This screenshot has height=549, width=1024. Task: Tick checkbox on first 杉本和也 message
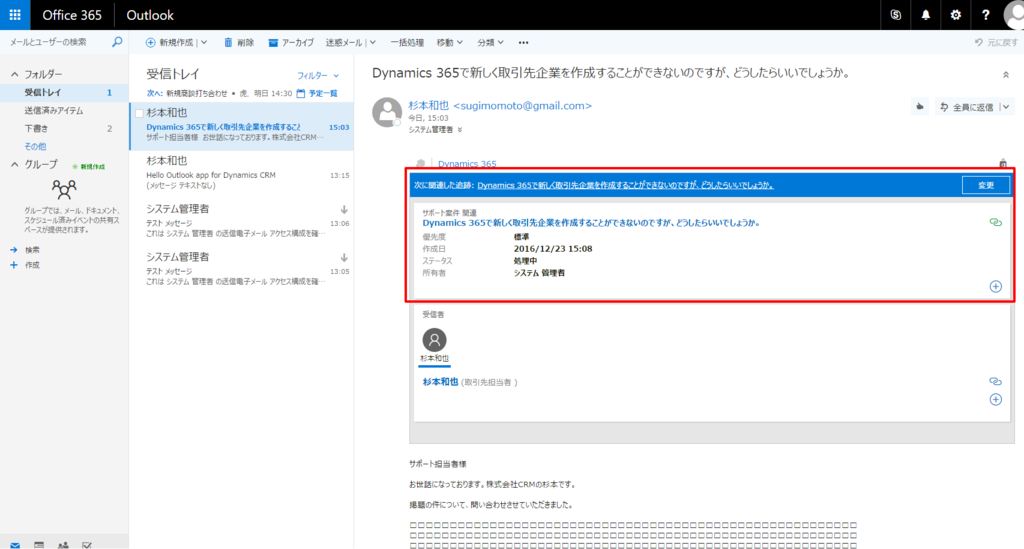139,114
